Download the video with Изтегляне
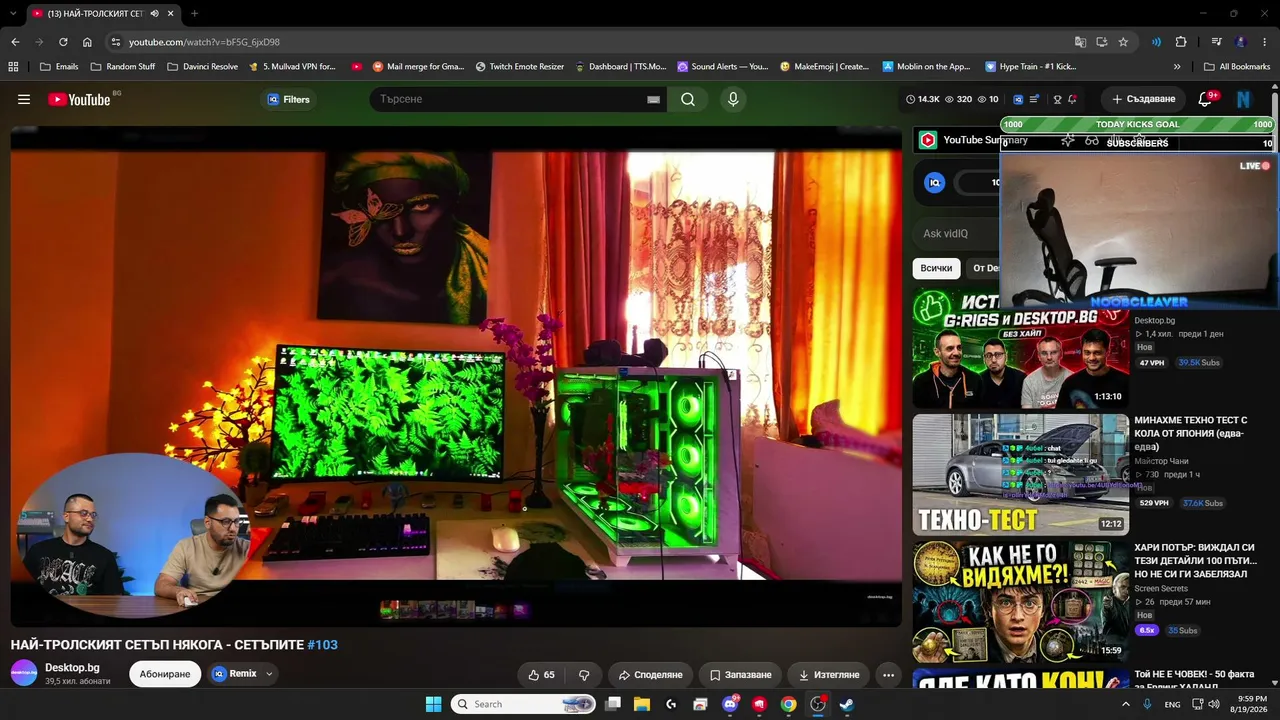 [x=829, y=675]
